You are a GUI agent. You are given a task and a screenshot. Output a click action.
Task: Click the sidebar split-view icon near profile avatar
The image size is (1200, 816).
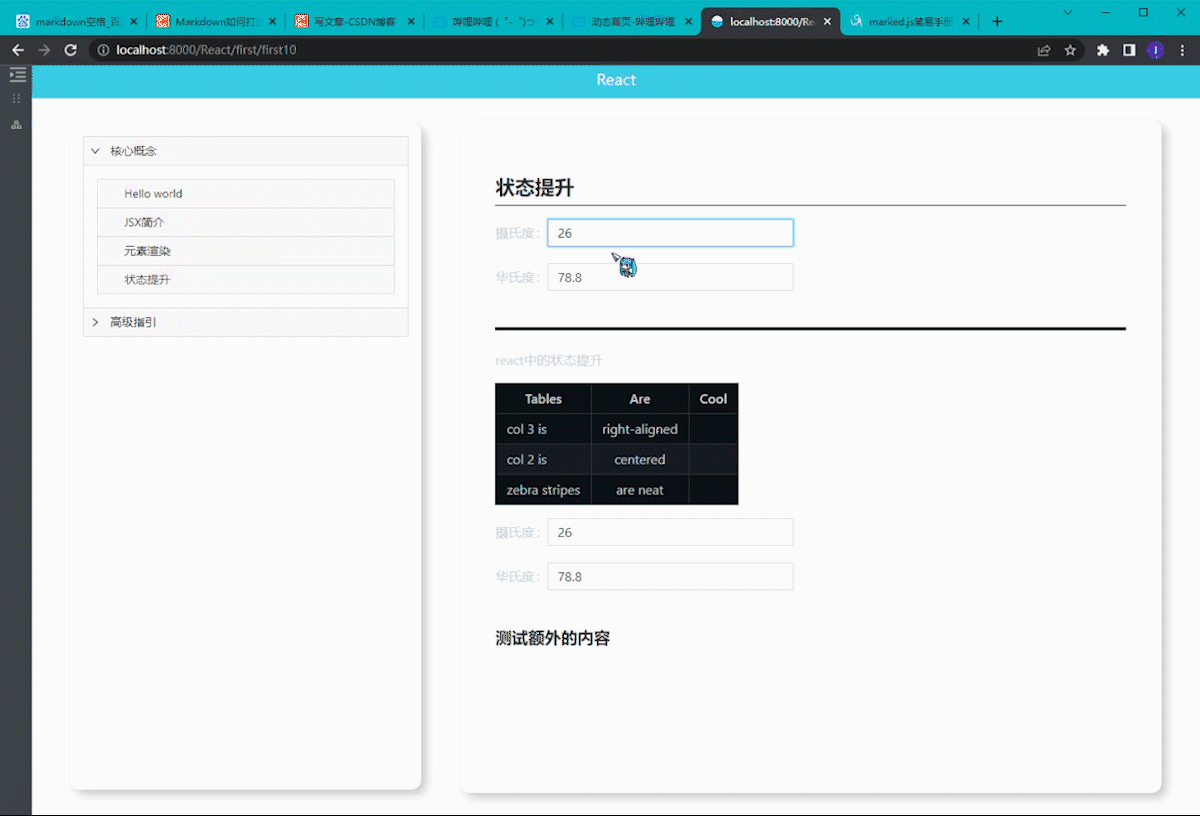coord(1131,49)
